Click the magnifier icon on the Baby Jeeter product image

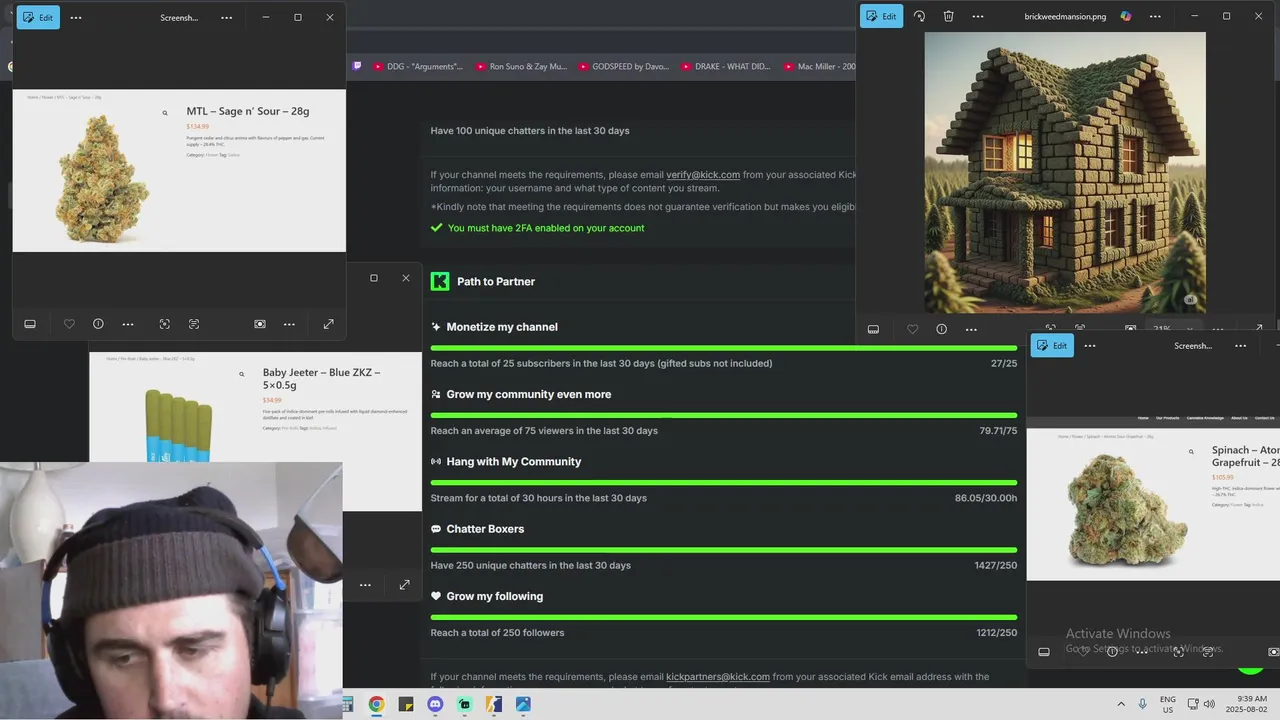coord(241,374)
